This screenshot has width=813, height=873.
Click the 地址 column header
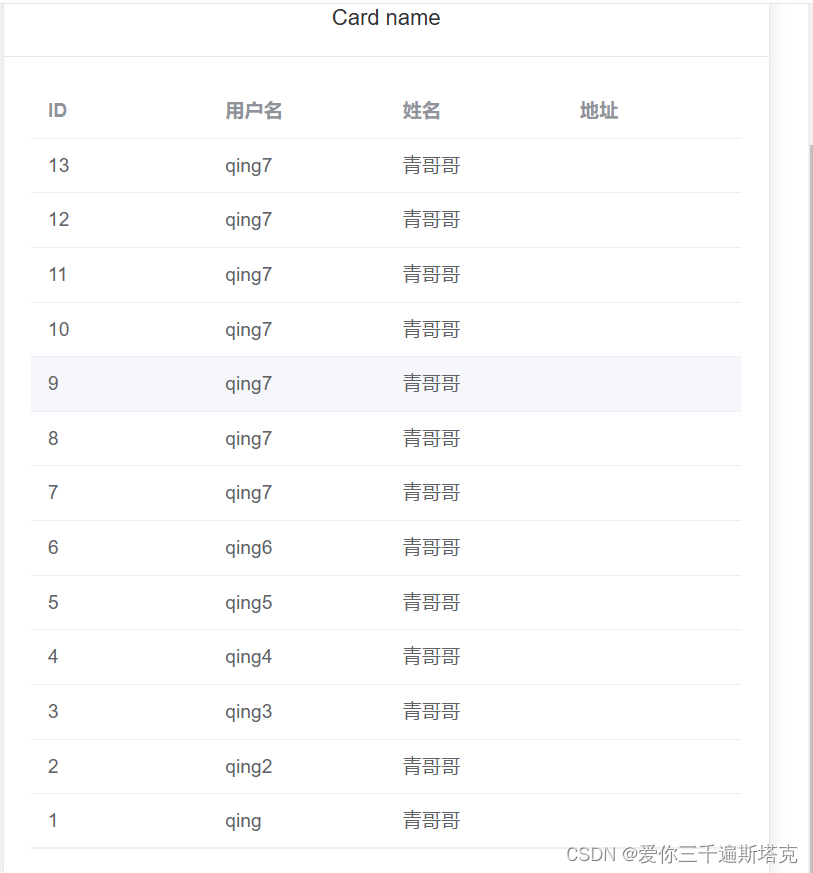point(599,110)
